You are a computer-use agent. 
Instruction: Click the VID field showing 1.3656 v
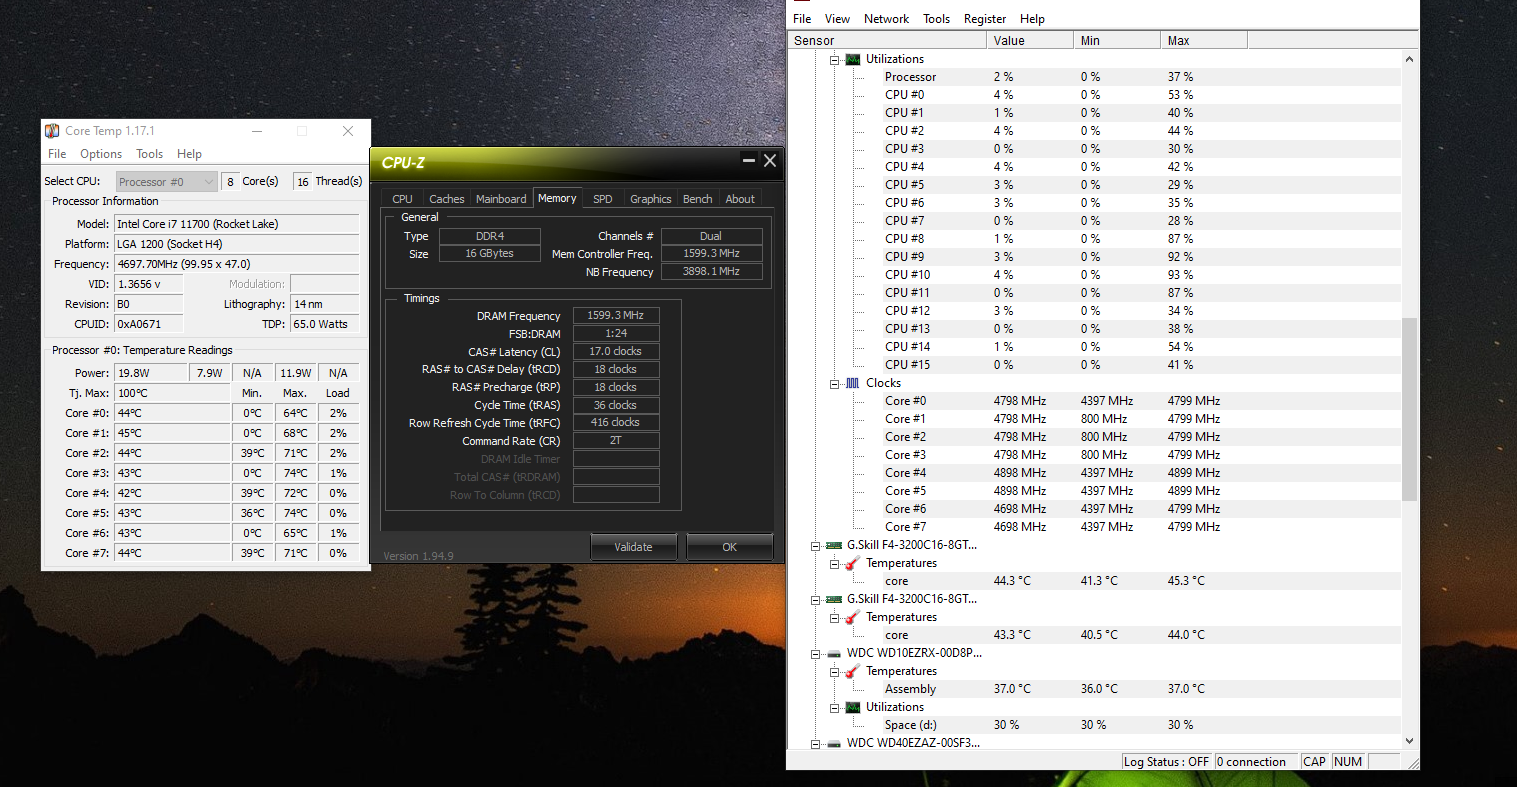(x=149, y=284)
